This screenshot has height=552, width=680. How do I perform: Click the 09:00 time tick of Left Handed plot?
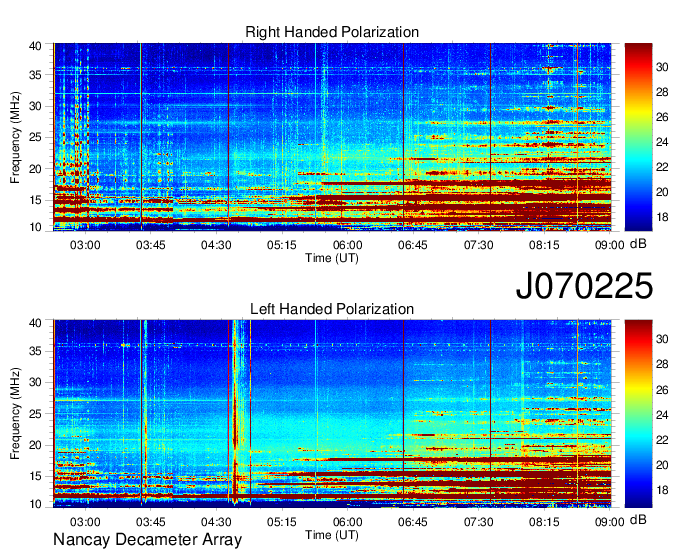[610, 522]
